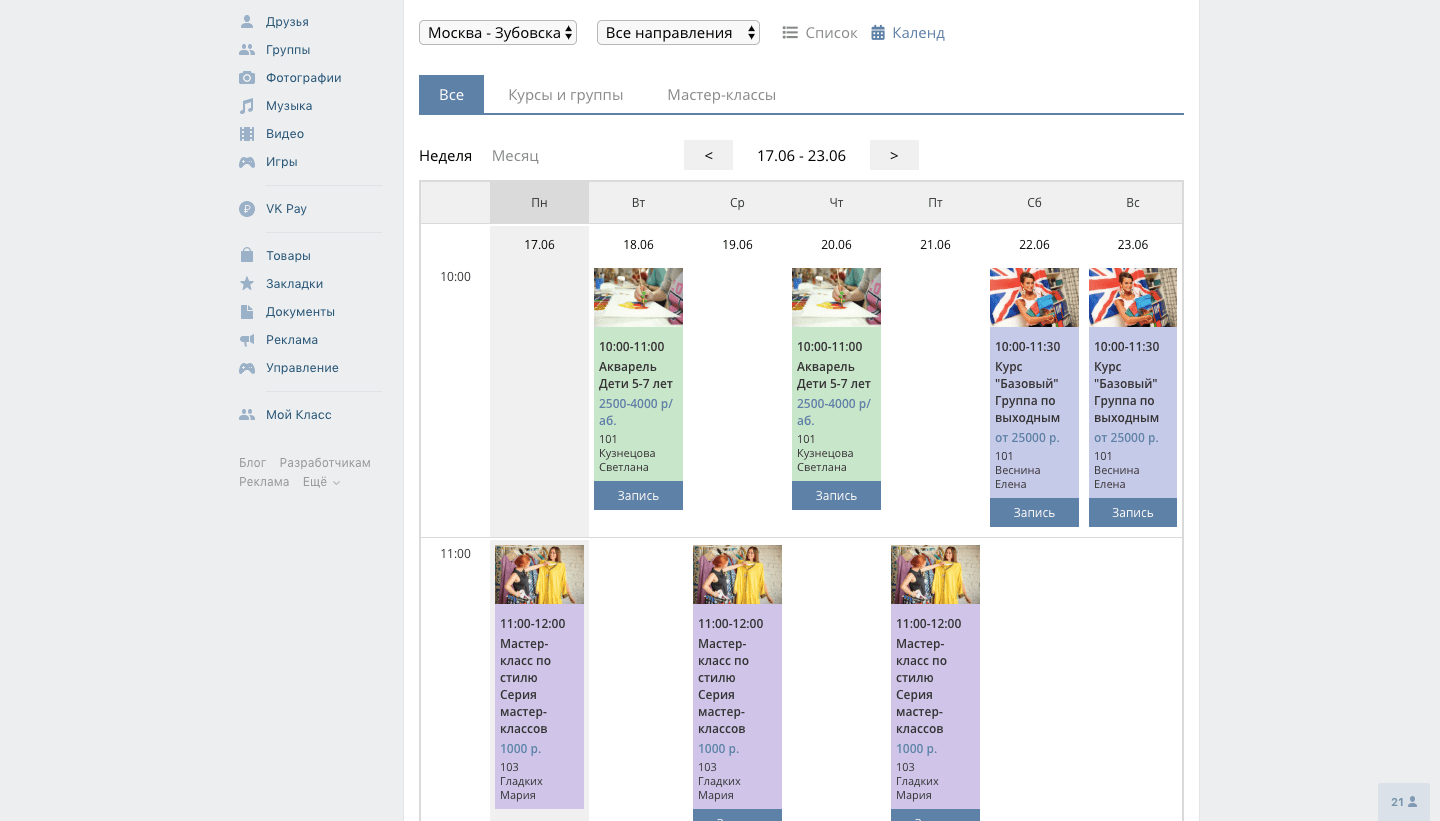Open the Закладки sidebar link
The image size is (1440, 821).
pyautogui.click(x=295, y=283)
